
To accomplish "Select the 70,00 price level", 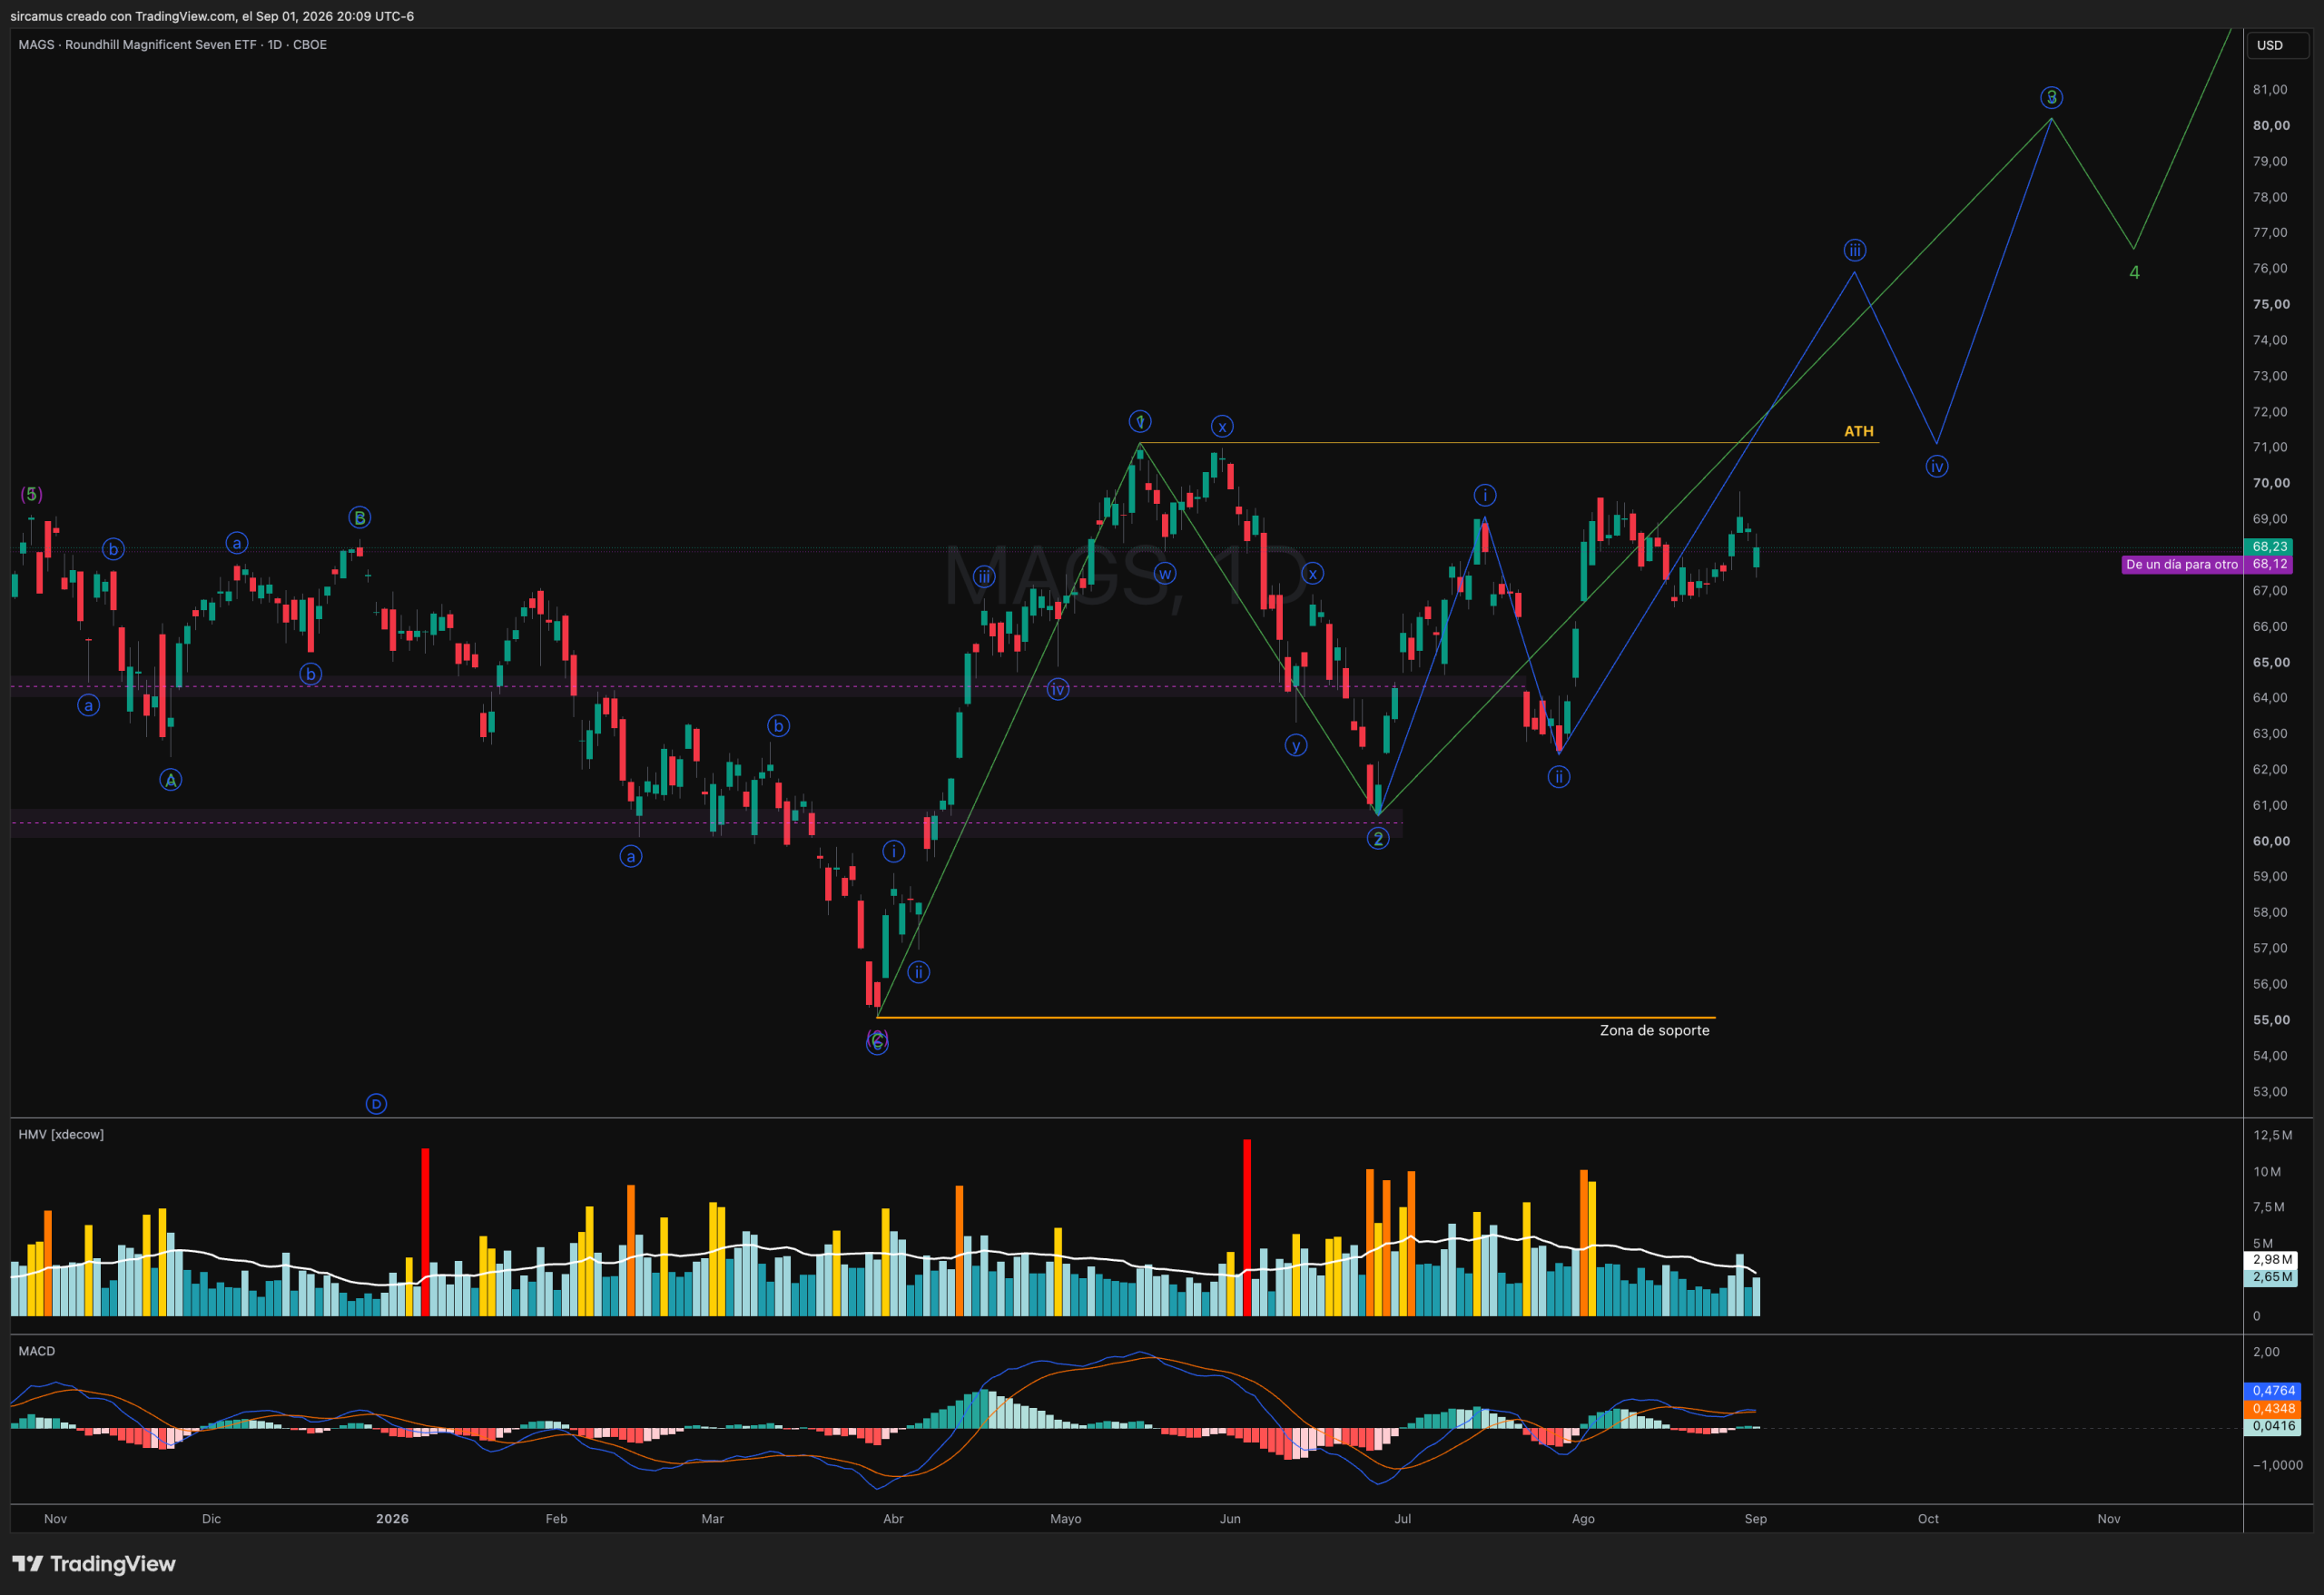I will tap(2271, 483).
